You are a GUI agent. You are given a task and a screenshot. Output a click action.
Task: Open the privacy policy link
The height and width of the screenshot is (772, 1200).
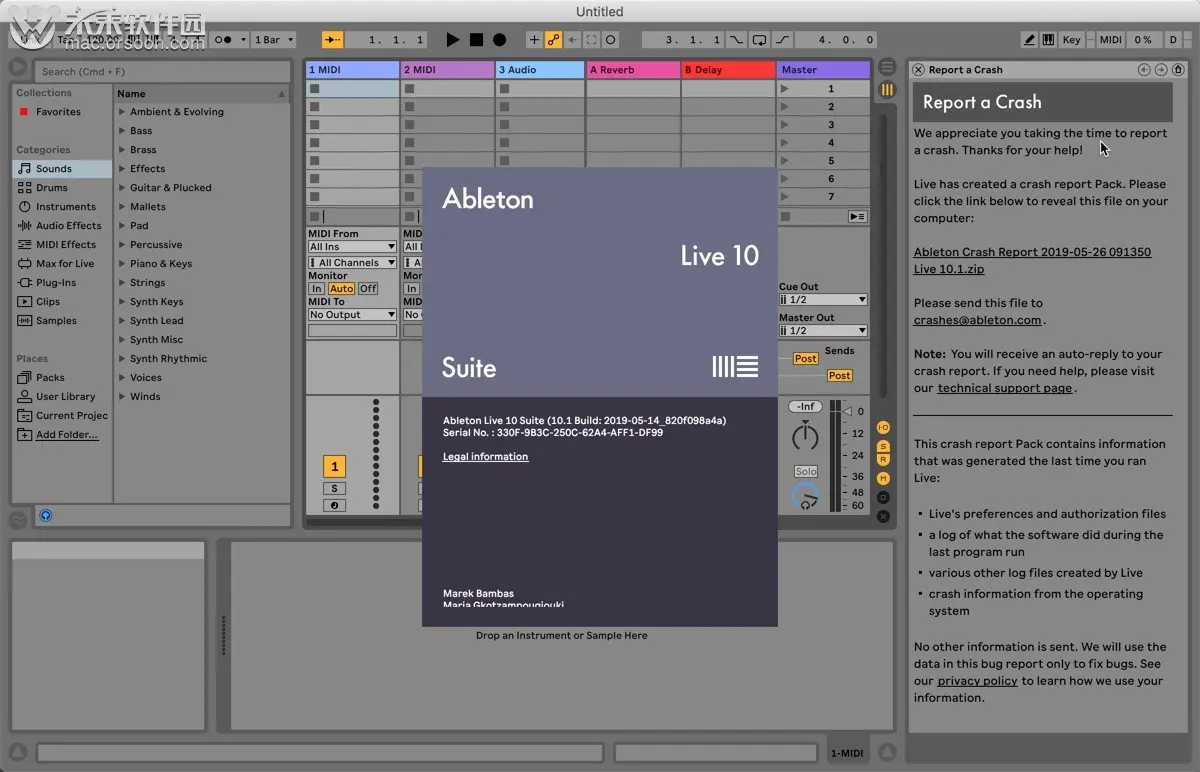977,681
